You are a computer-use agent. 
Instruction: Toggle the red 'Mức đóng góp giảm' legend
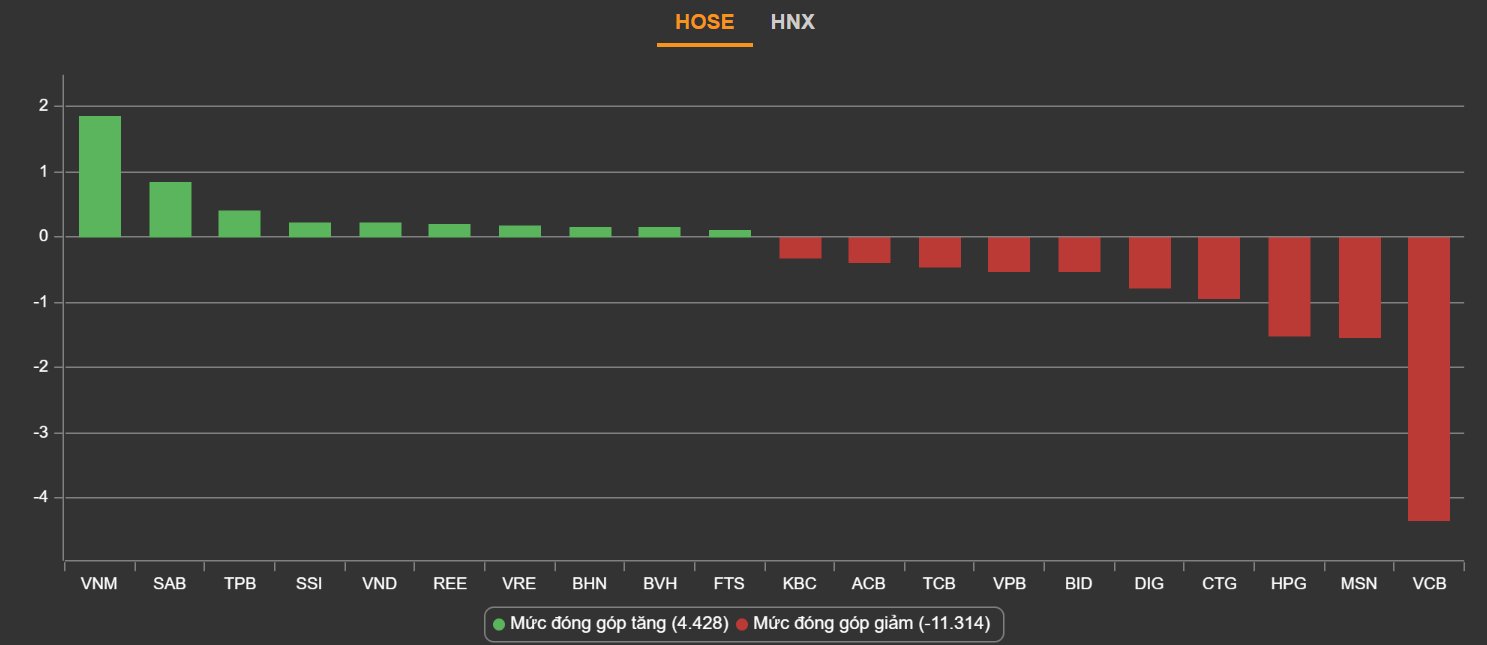tap(871, 625)
